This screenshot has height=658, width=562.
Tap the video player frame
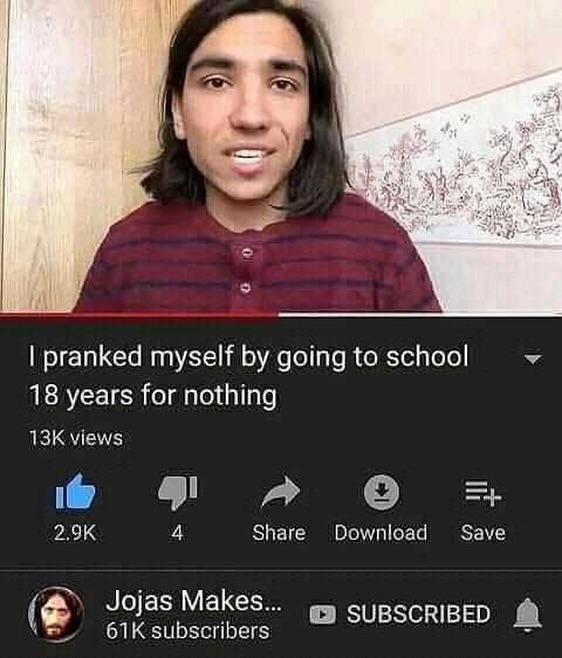(x=281, y=156)
